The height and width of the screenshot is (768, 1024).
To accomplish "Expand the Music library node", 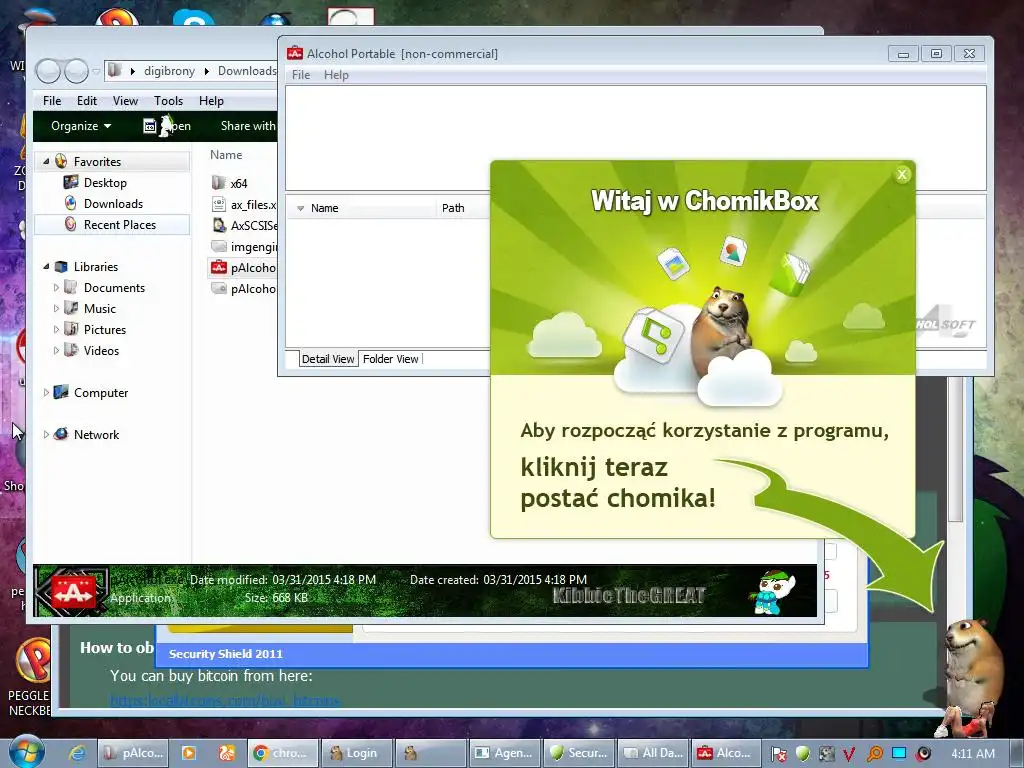I will coord(56,308).
